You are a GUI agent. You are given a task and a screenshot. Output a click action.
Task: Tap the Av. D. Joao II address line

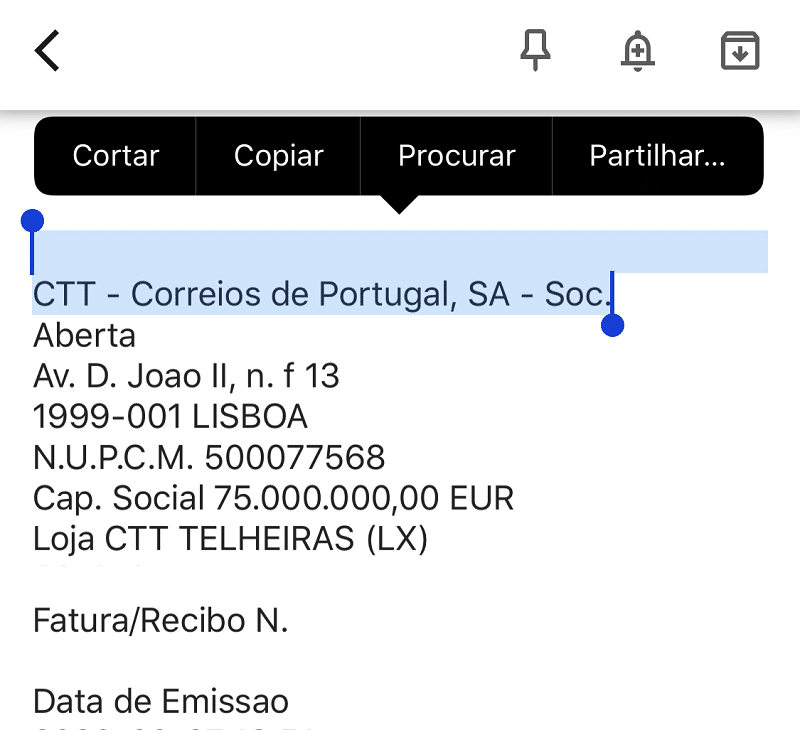[186, 376]
